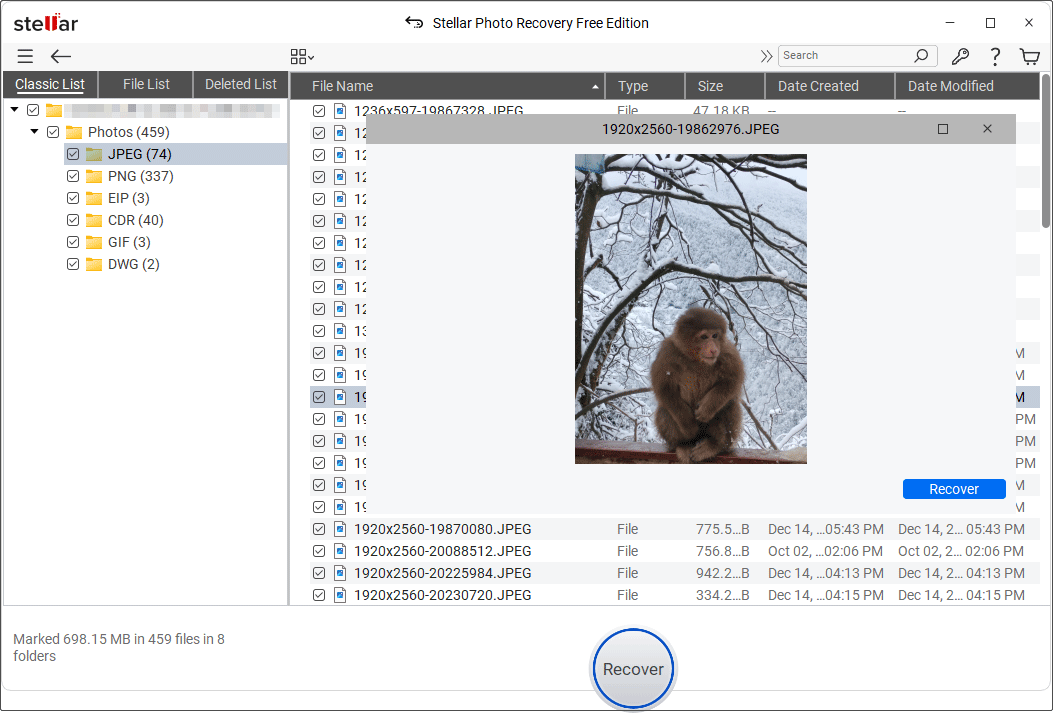Uncheck 1920x2560-19870080.JPEG checkbox
This screenshot has width=1055, height=713.
coord(319,529)
